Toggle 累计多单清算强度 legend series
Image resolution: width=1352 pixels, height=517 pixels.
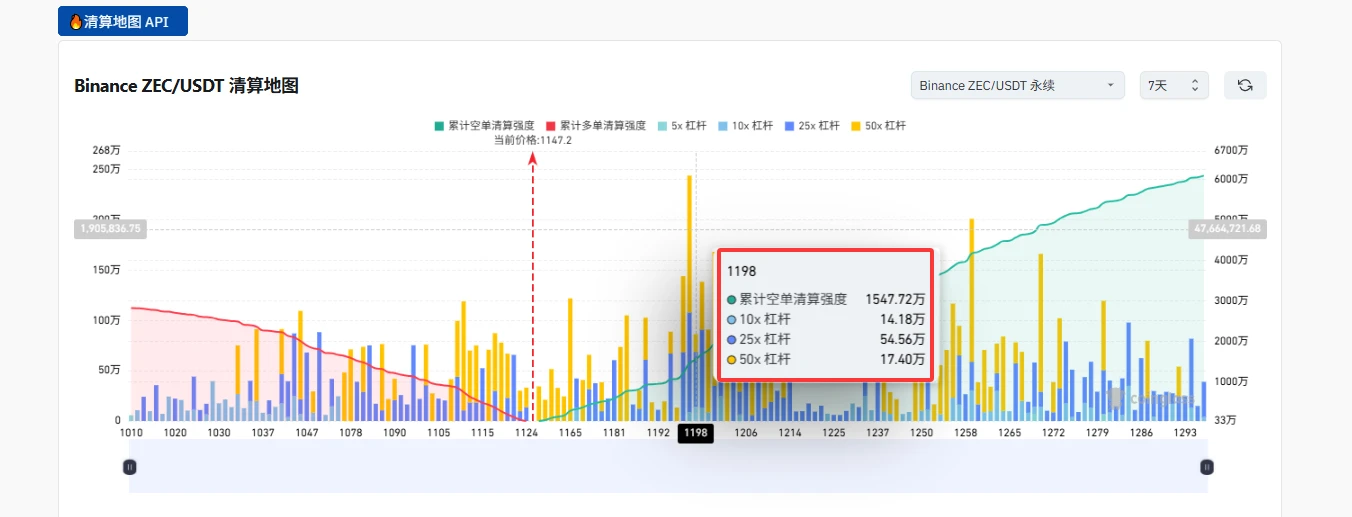594,126
